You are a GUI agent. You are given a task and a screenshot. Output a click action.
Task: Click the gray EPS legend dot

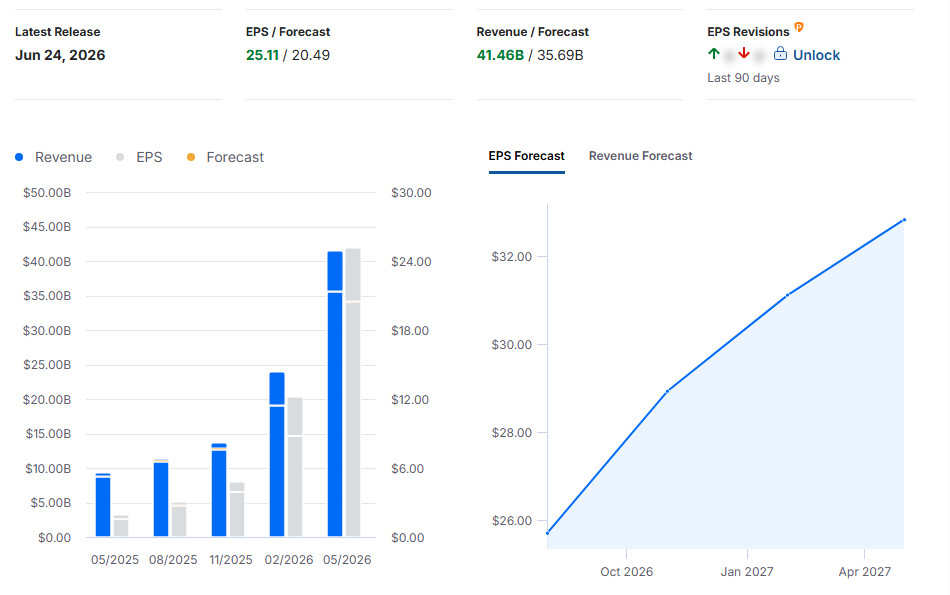pos(120,158)
